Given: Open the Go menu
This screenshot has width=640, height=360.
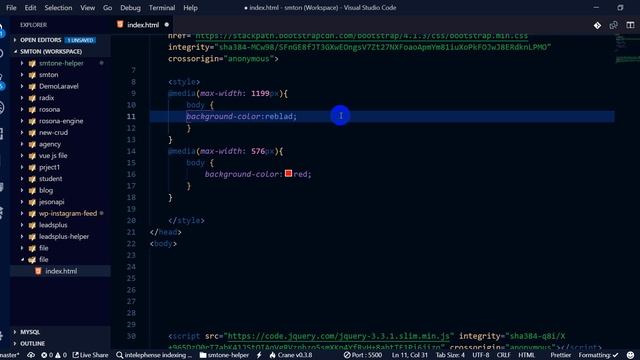Looking at the screenshot, I should tap(107, 8).
